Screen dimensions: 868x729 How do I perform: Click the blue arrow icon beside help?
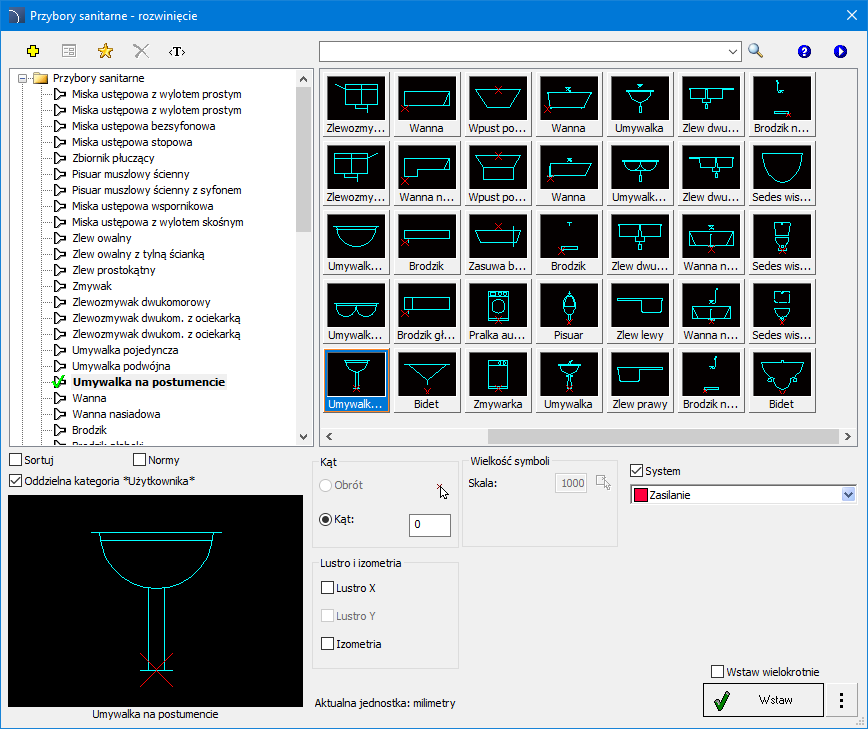(840, 51)
